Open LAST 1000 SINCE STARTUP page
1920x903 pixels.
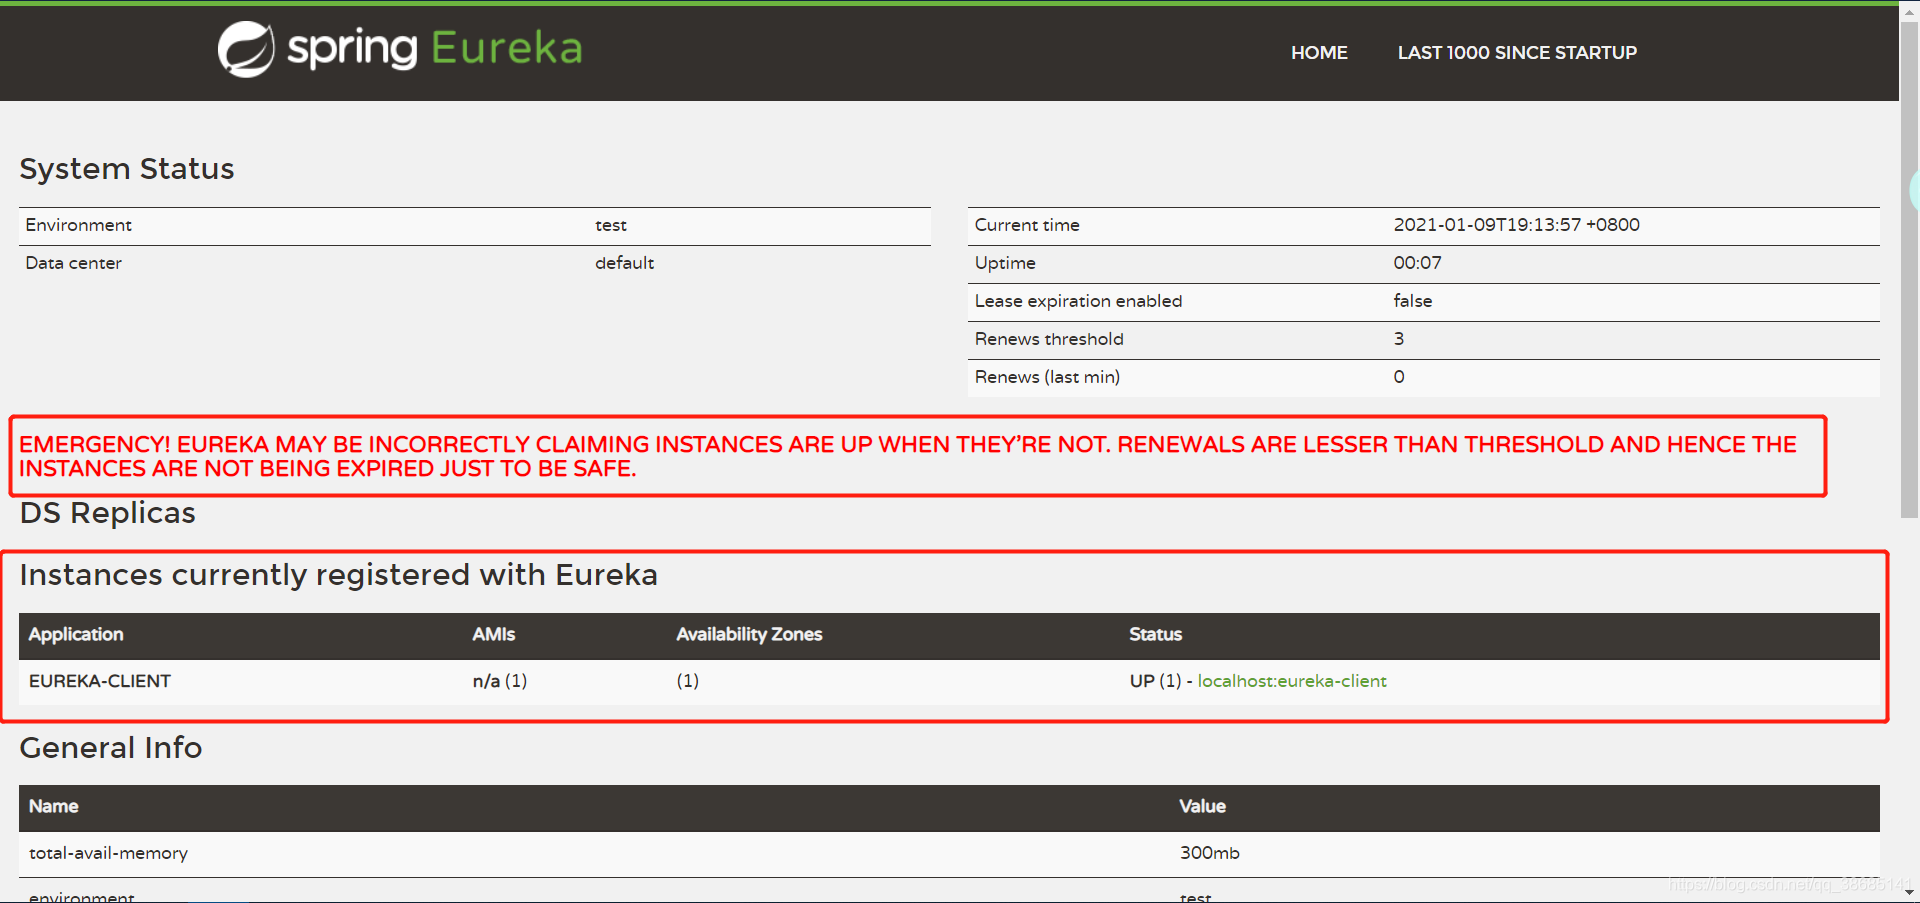(1517, 53)
